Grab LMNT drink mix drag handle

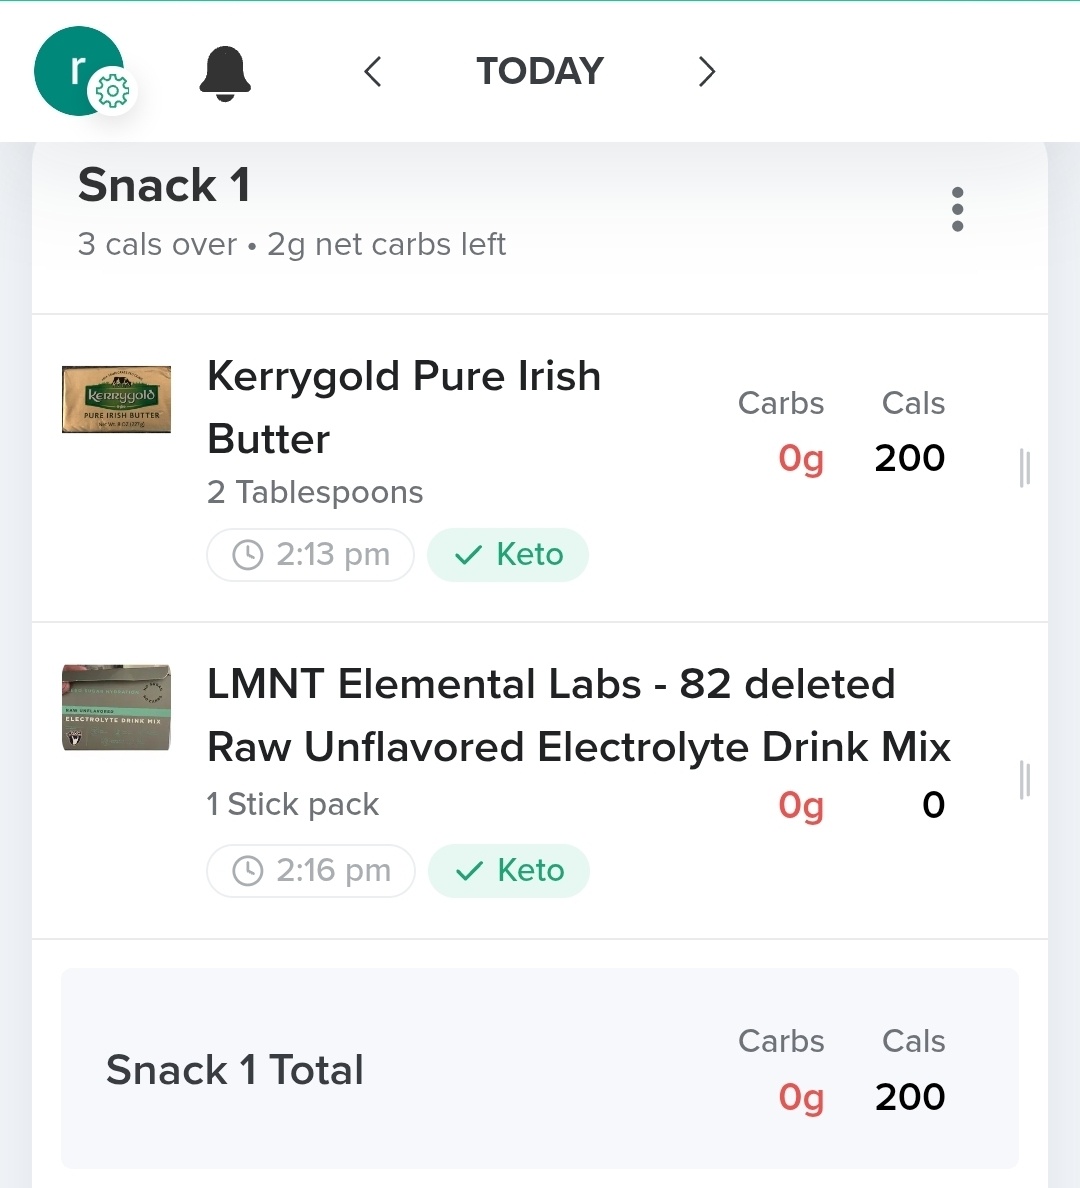pos(1024,780)
